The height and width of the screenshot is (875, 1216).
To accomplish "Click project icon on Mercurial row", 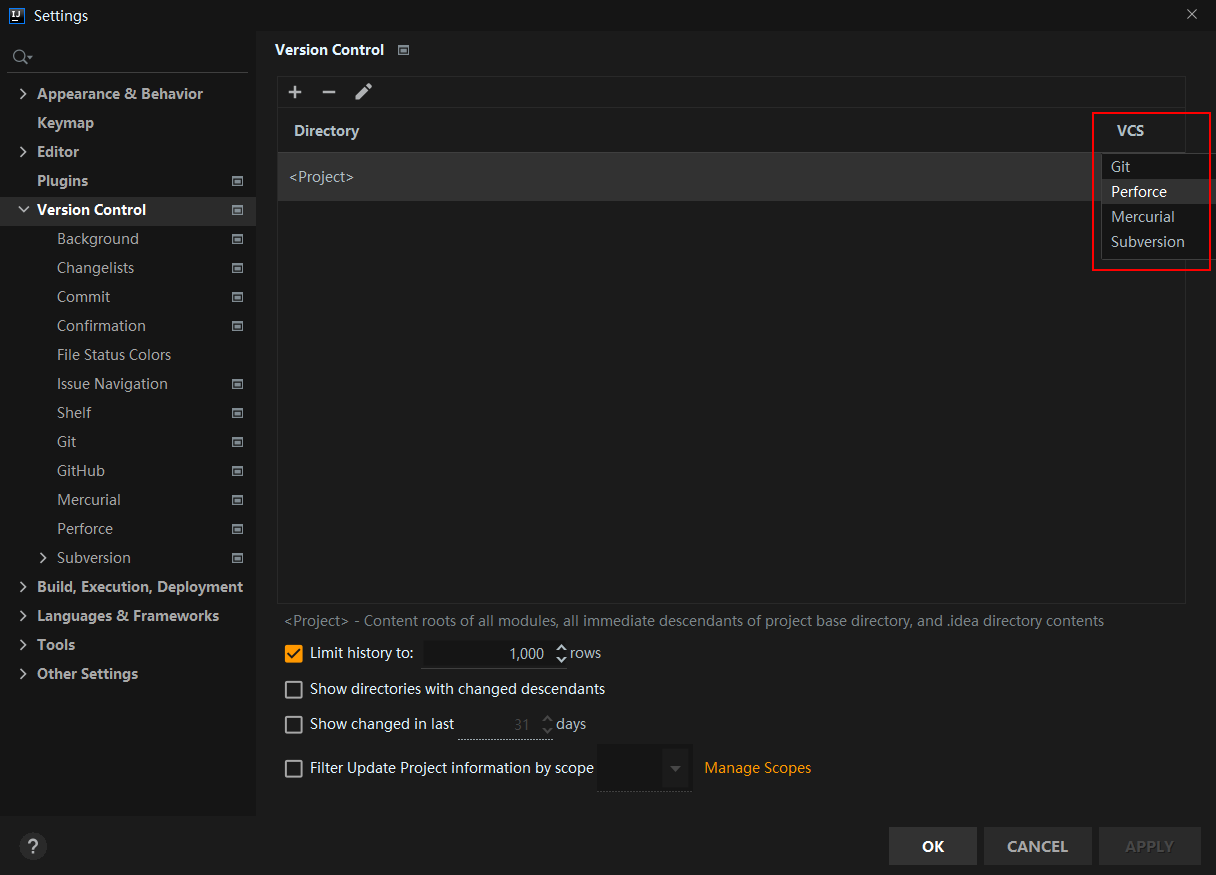I will coord(238,500).
